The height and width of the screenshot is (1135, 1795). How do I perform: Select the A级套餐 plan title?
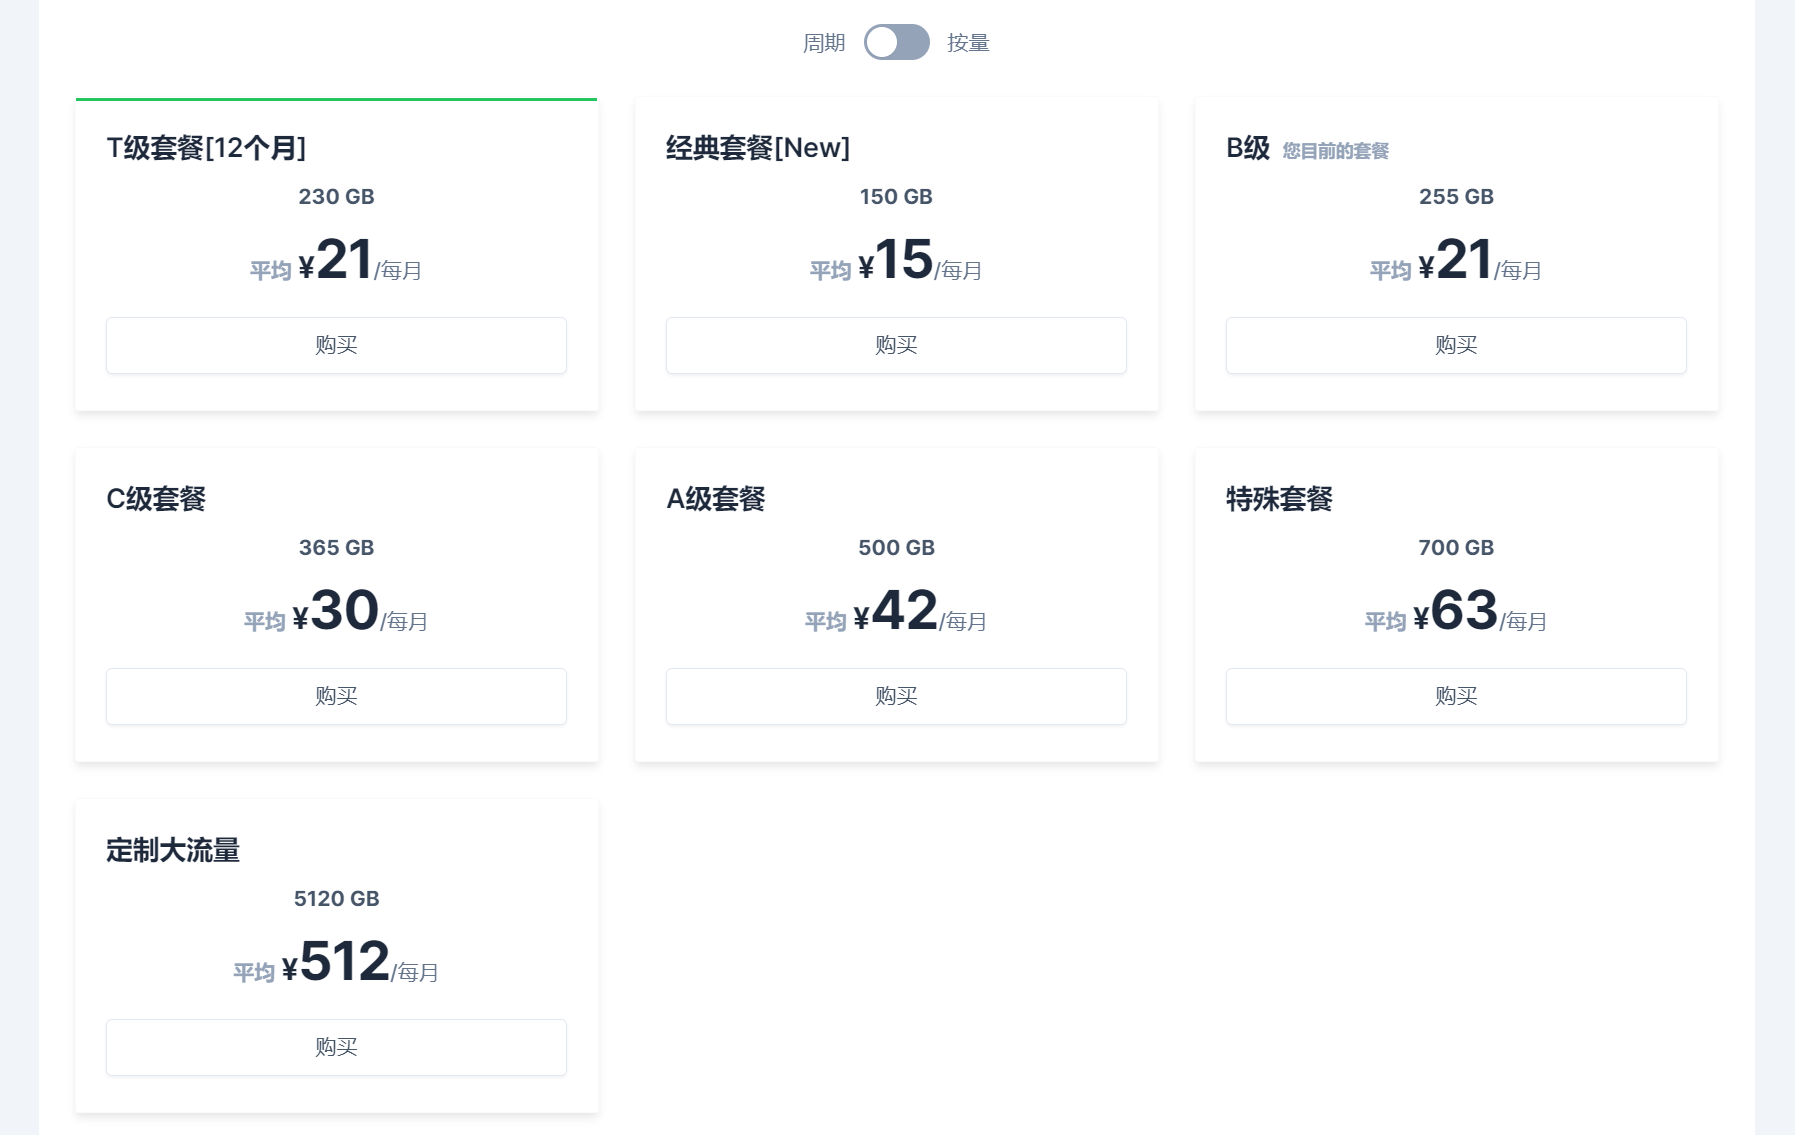716,499
